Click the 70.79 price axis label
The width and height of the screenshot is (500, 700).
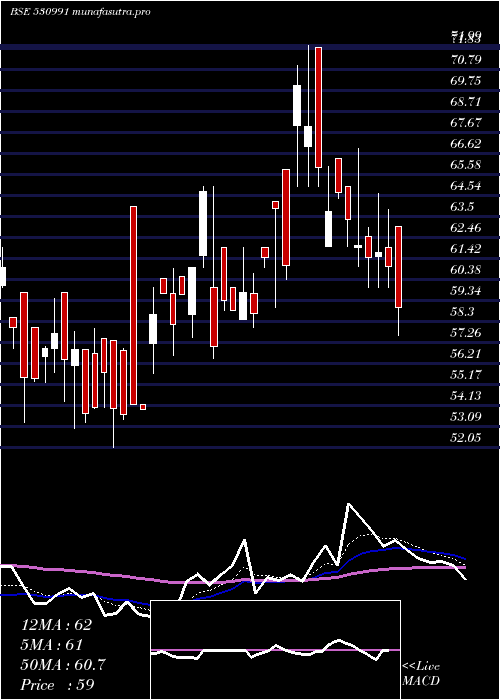coord(467,59)
